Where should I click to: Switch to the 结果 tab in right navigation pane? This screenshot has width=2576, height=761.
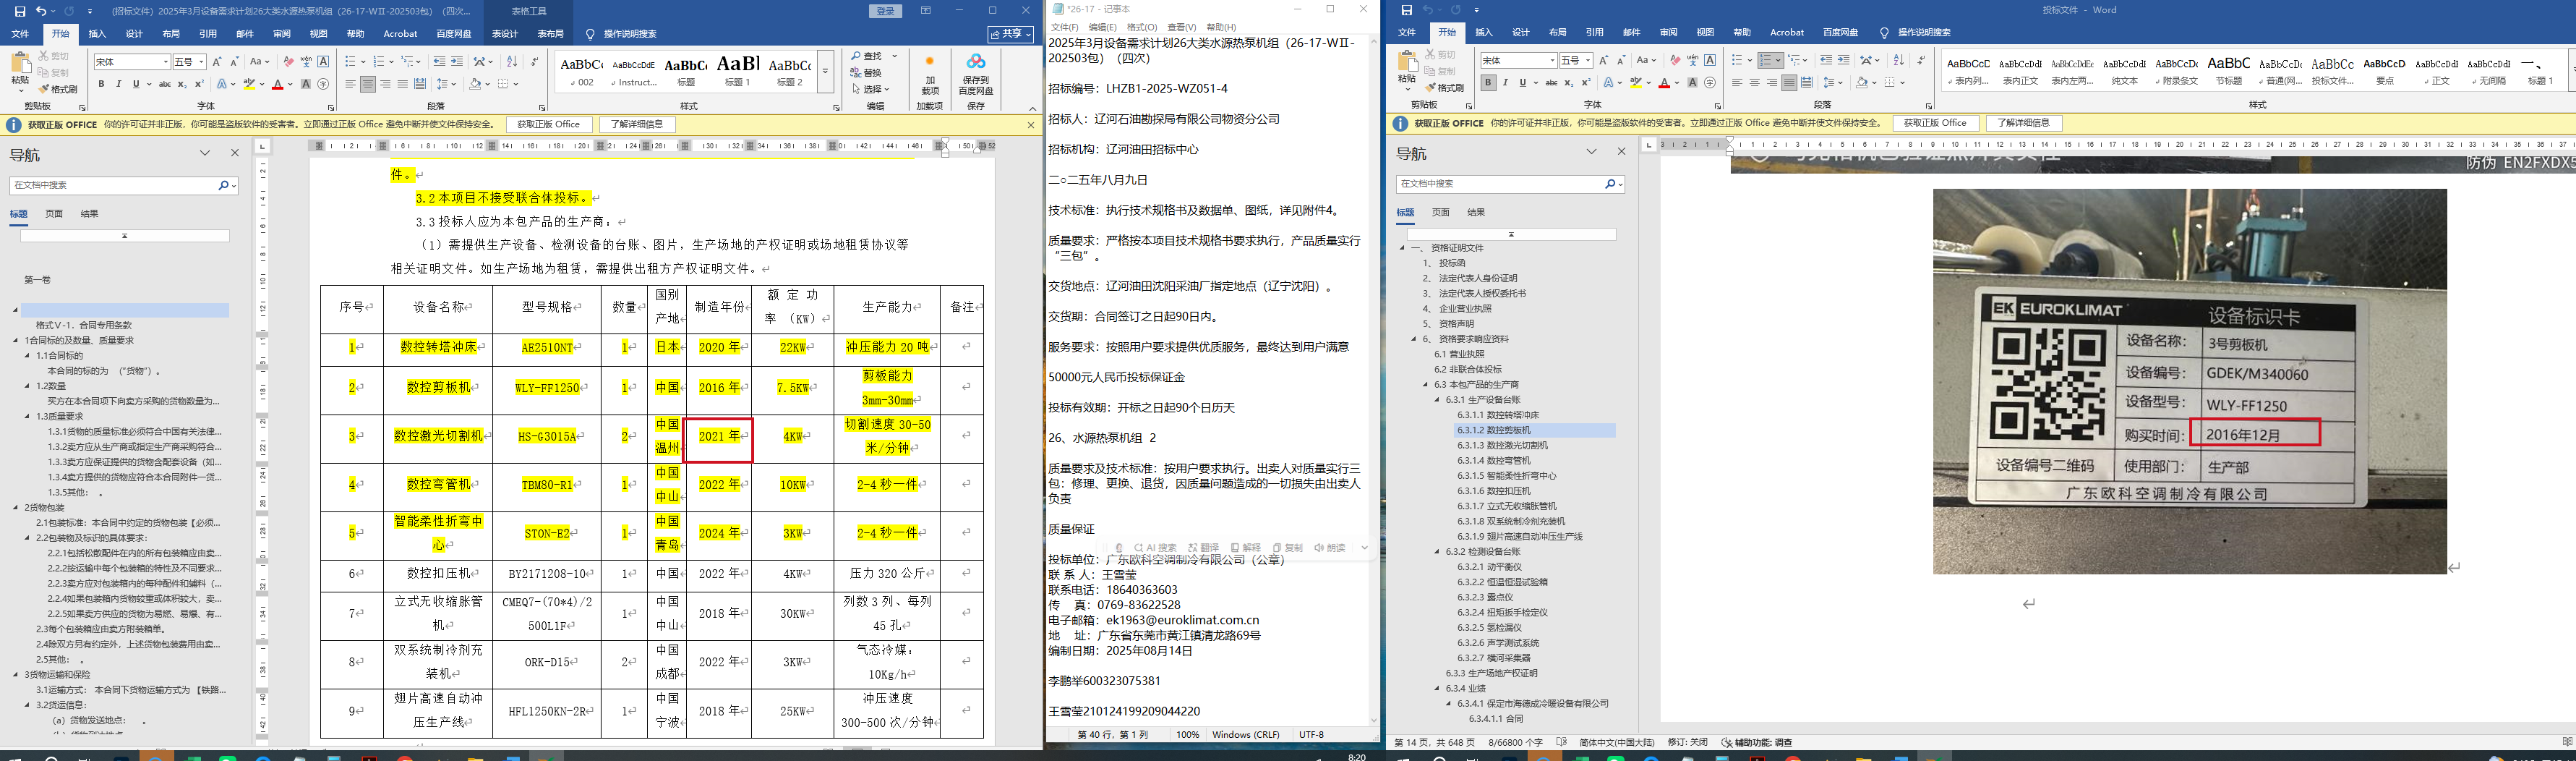click(1476, 212)
